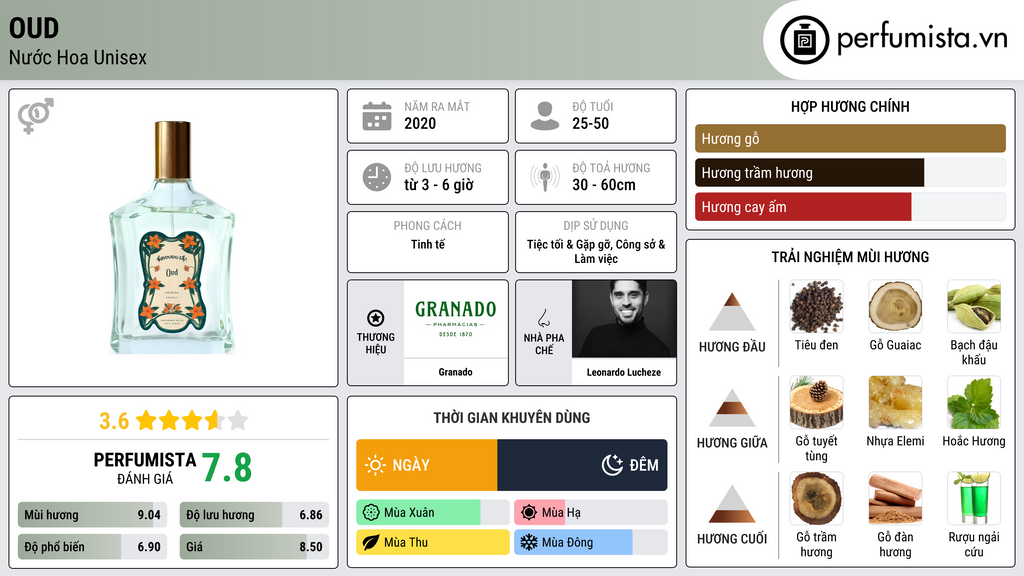This screenshot has width=1024, height=576.
Task: Click the Mùi hương 9.04 score bar
Action: point(92,515)
